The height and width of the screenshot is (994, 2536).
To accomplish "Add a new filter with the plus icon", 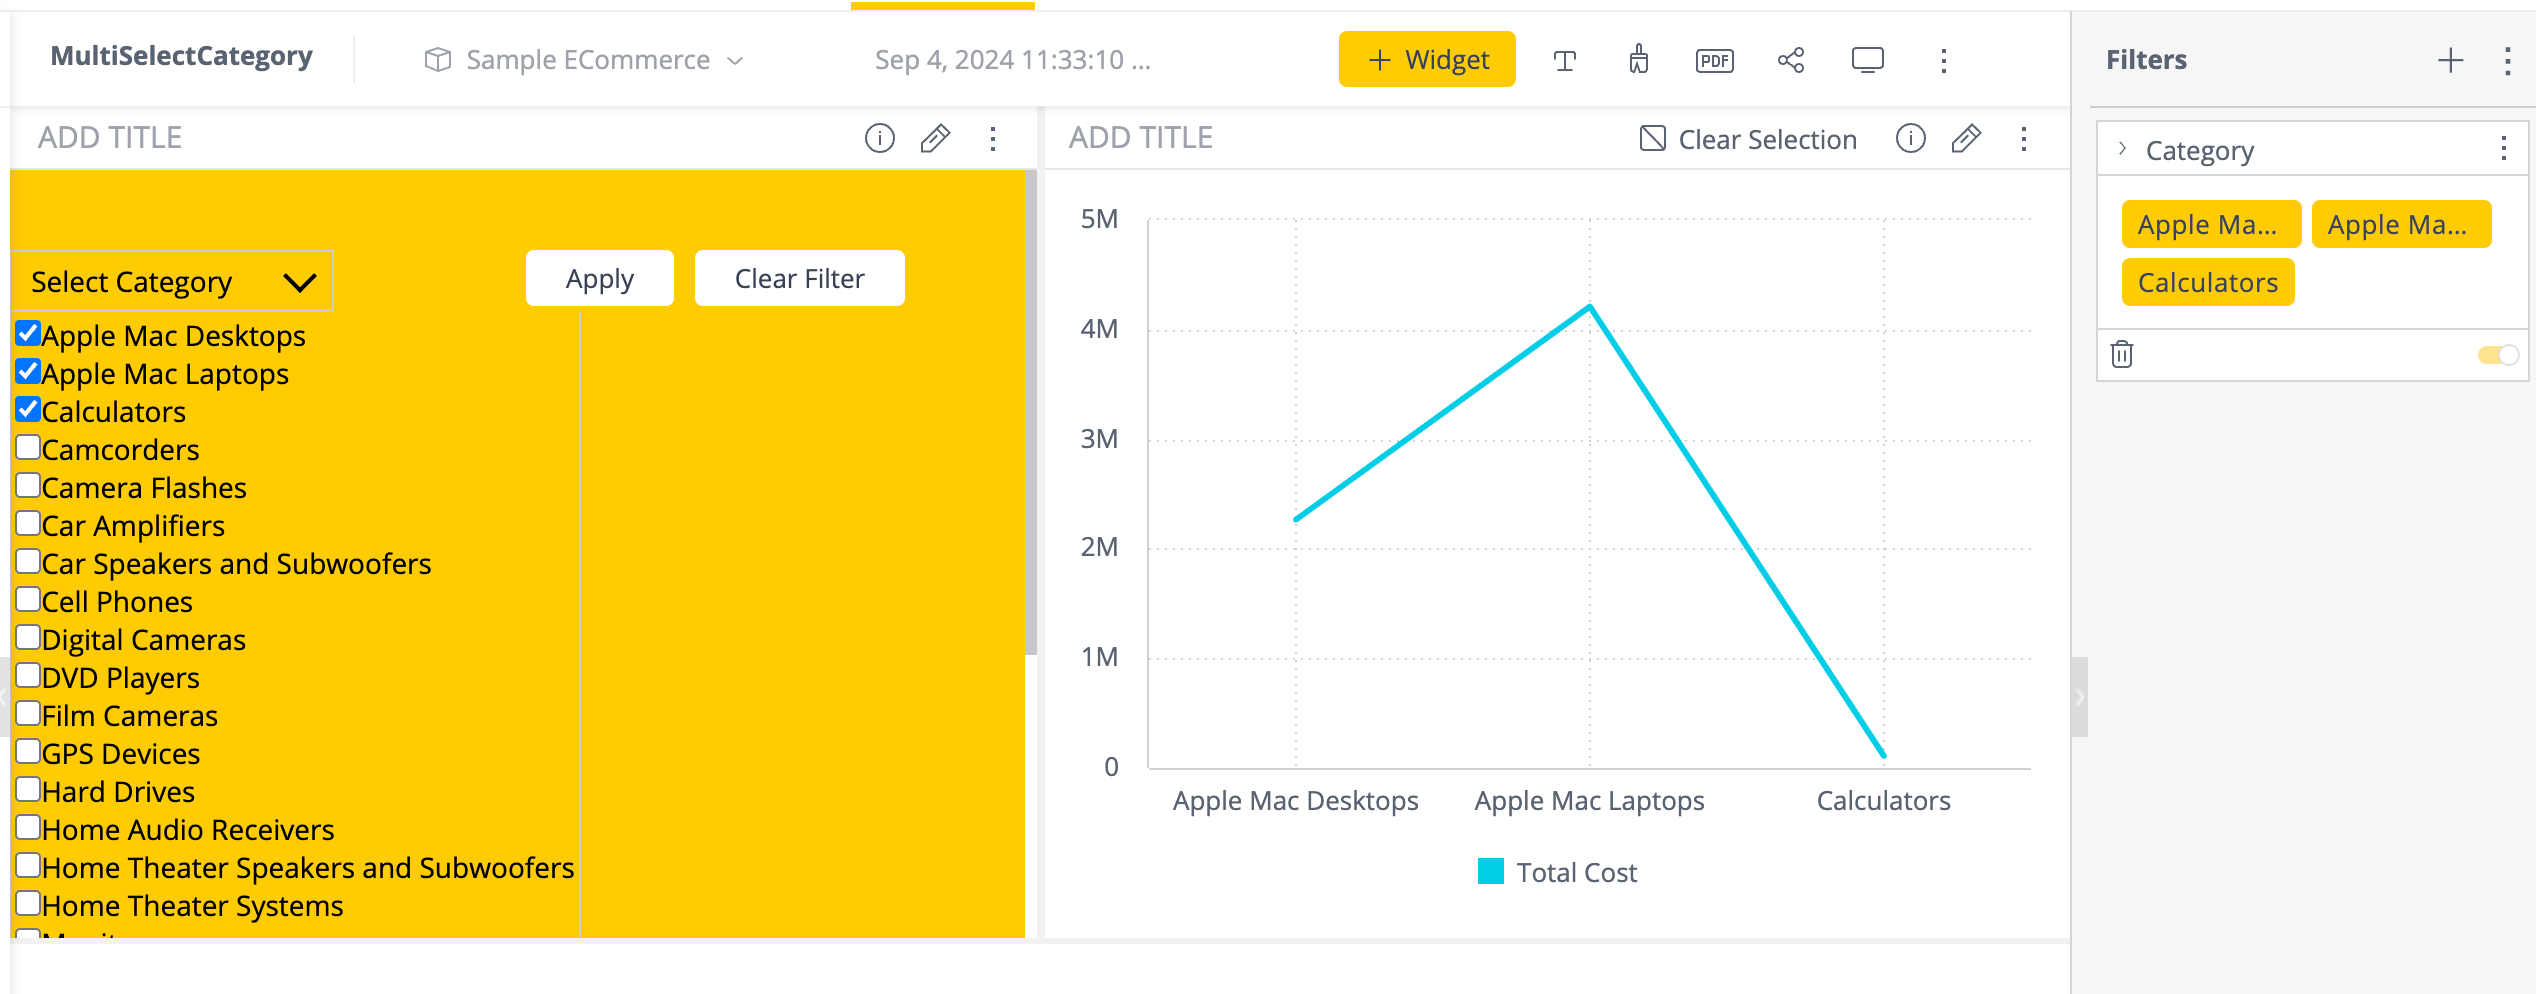I will tap(2450, 61).
